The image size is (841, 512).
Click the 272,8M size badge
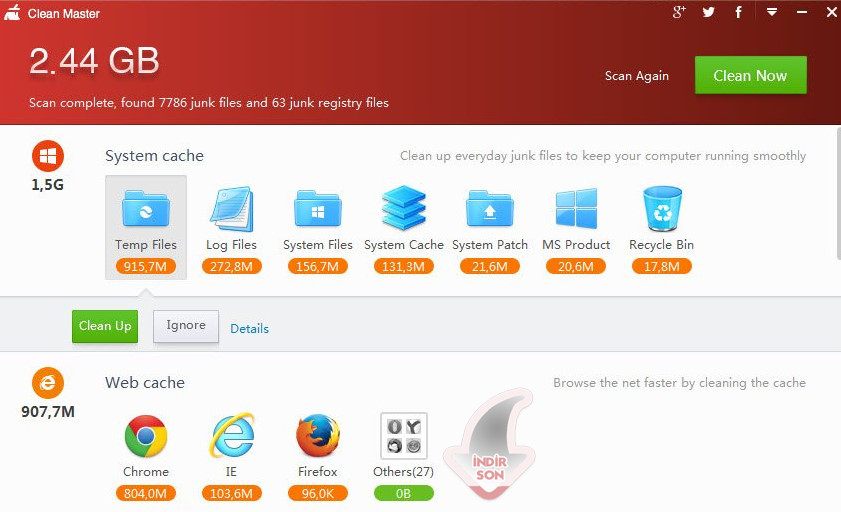232,266
